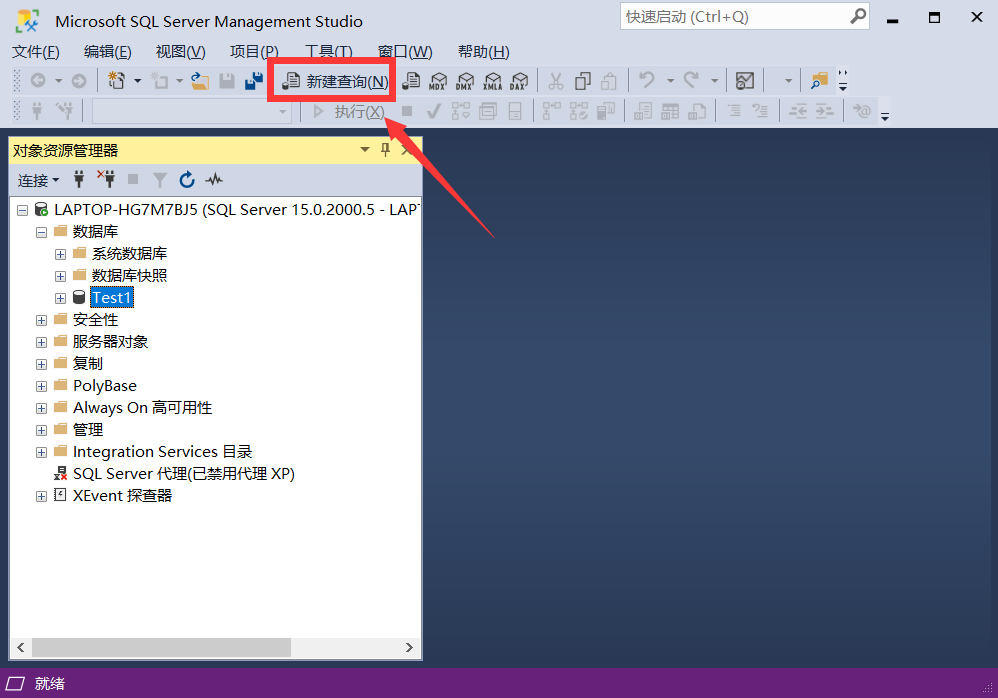This screenshot has height=698, width=998.
Task: Open the View (视图) menu
Action: click(x=180, y=52)
